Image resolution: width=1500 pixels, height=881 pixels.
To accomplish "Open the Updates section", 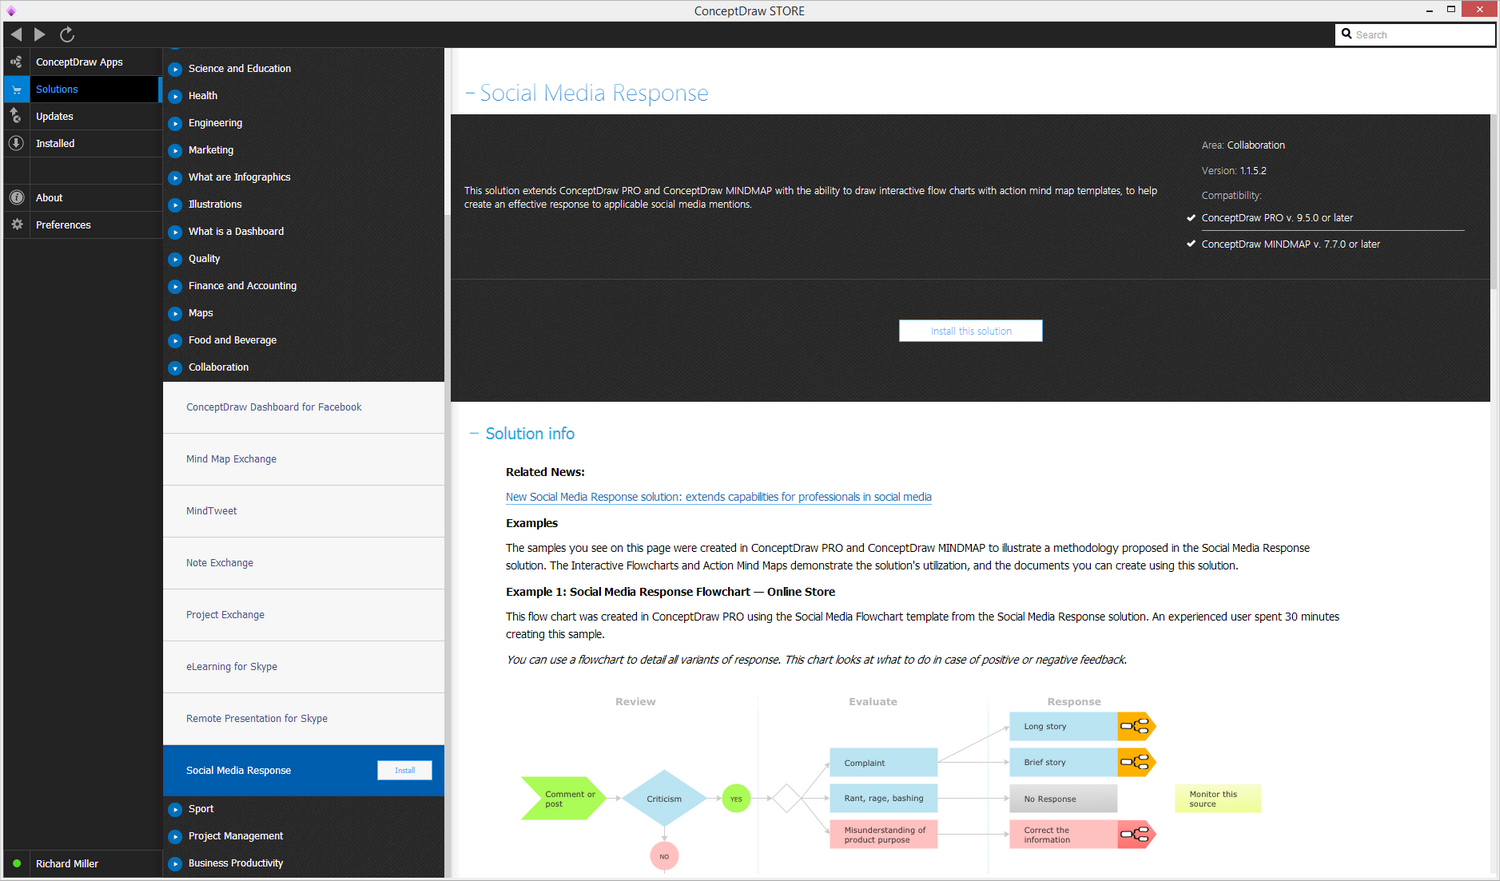I will [x=81, y=116].
